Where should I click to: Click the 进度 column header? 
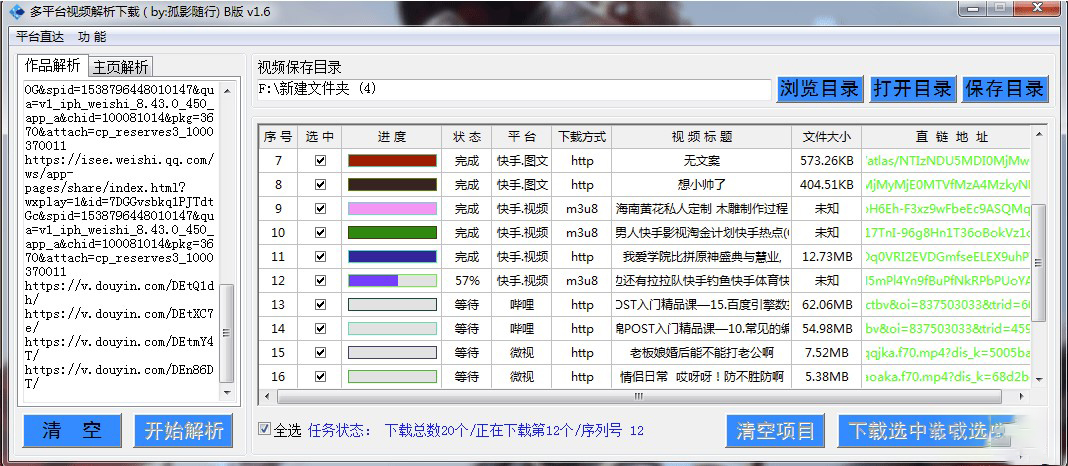pos(392,137)
